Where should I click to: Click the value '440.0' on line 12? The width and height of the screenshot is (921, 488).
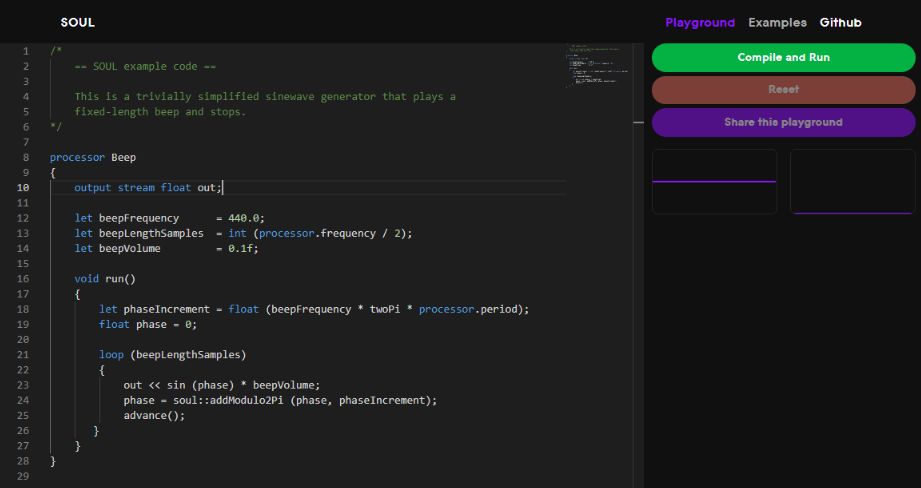coord(244,218)
